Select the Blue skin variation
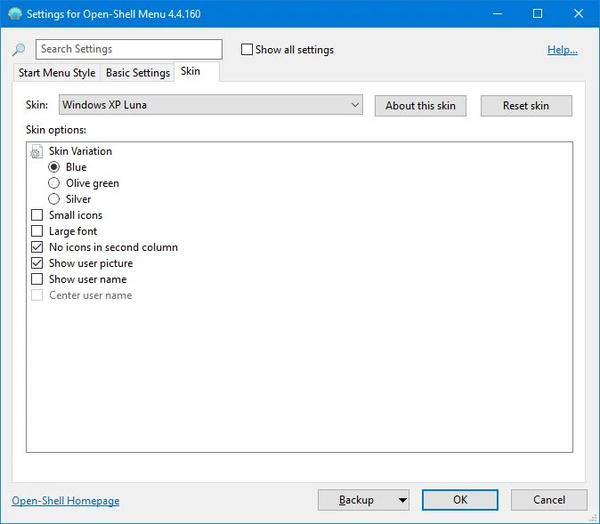The width and height of the screenshot is (600, 524). [x=54, y=167]
